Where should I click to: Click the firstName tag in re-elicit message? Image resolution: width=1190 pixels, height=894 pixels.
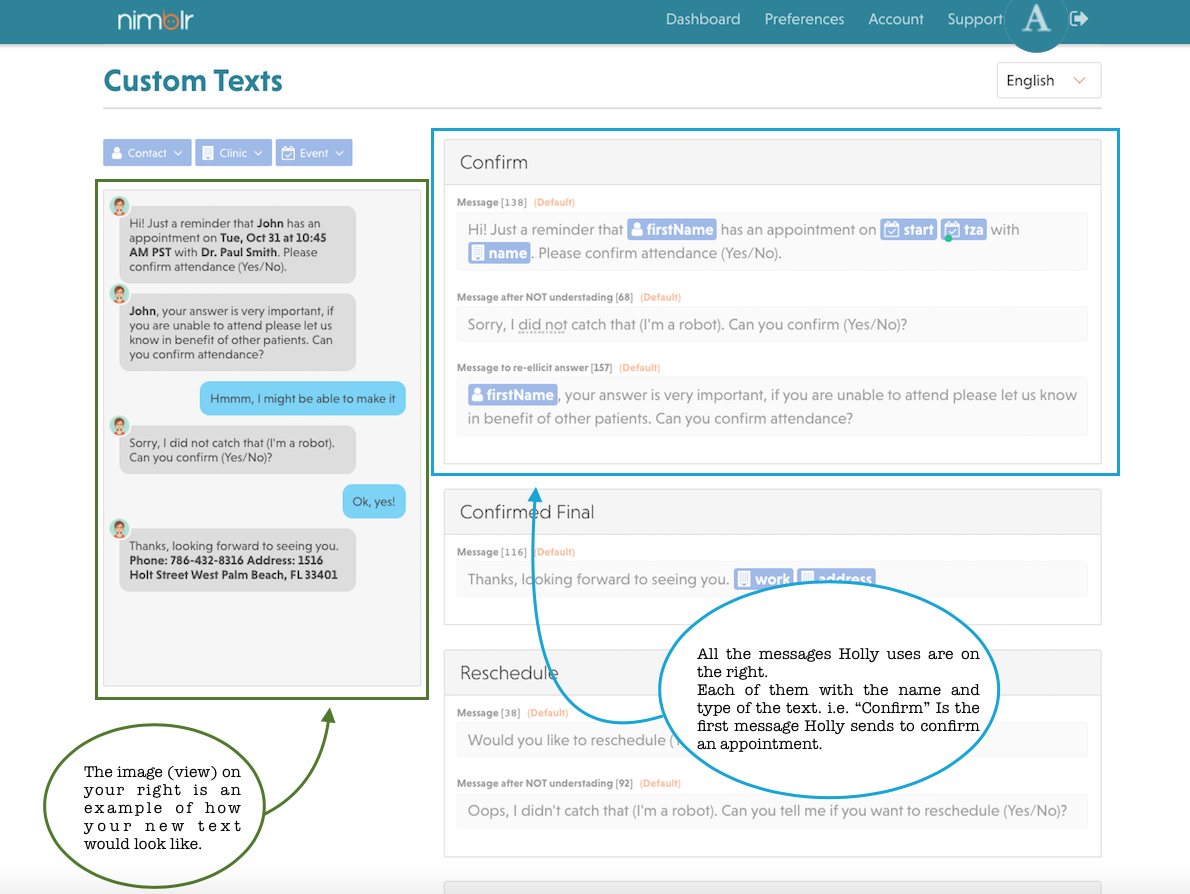(x=512, y=395)
